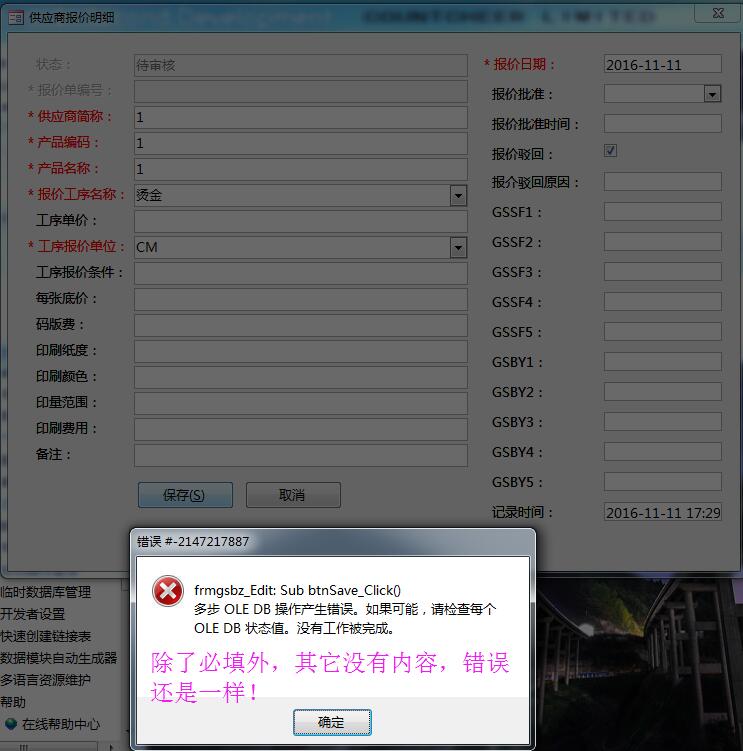Click the globe icon beside 在线帮助中心
Screen dimensions: 743x751
[10, 724]
